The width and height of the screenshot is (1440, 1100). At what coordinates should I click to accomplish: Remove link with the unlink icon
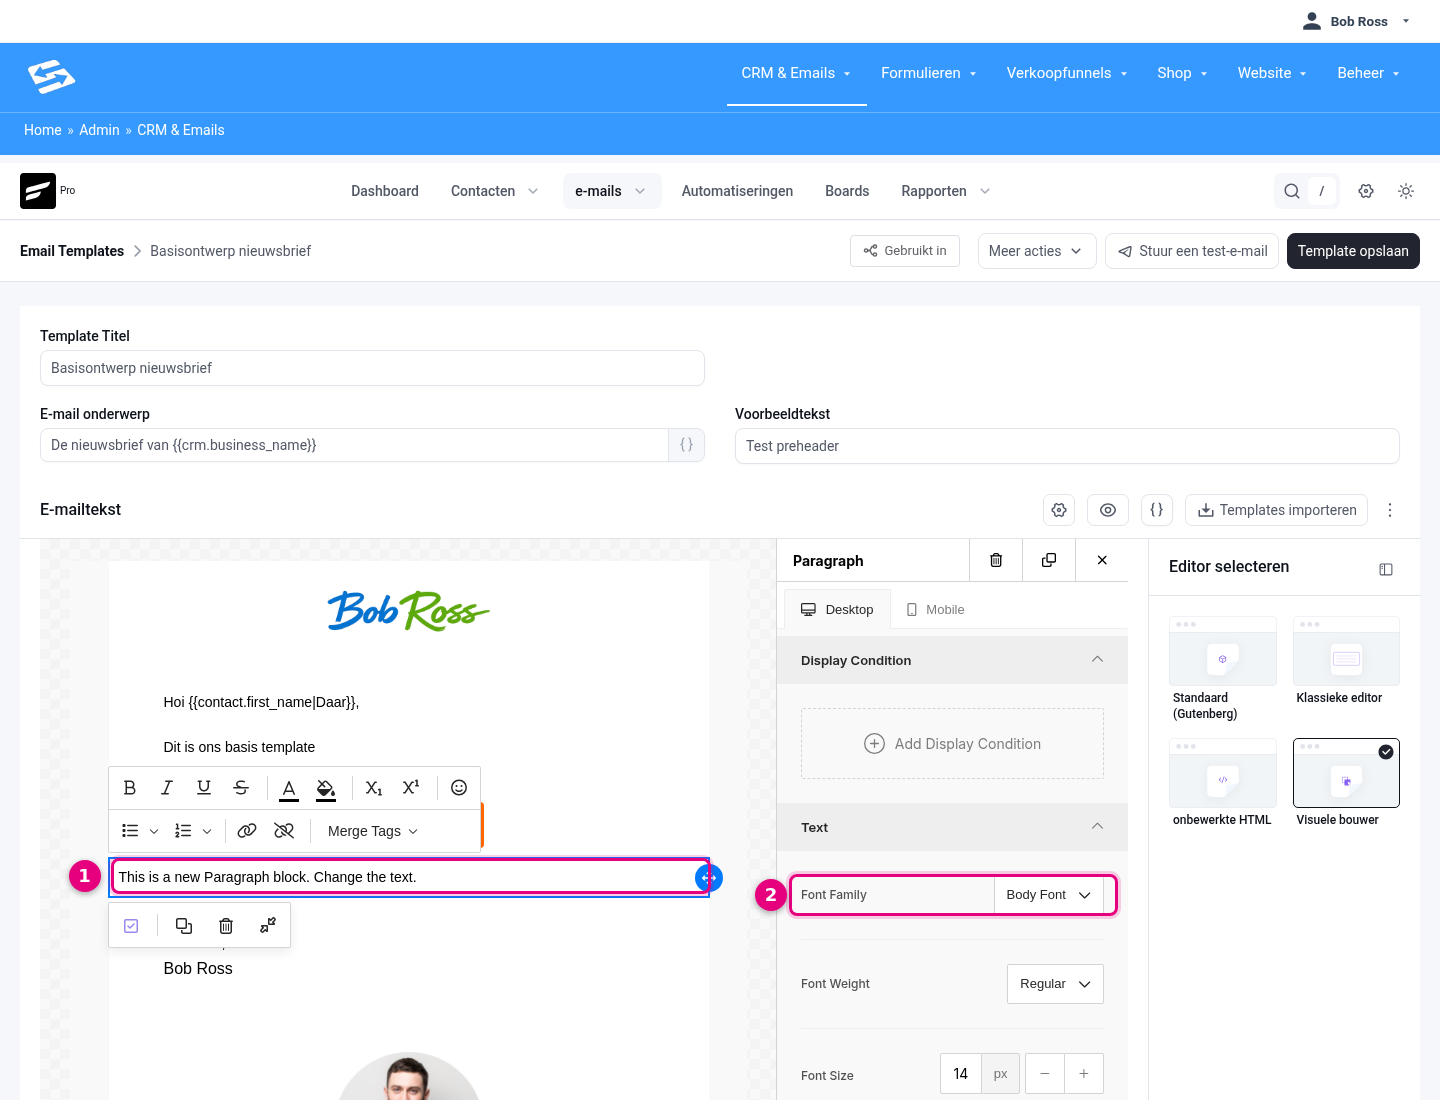pyautogui.click(x=284, y=831)
